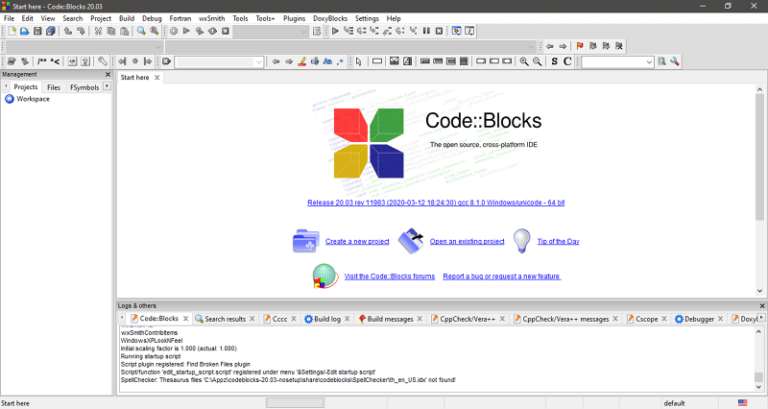
Task: Open the DoxyBlocks menu
Action: (x=330, y=18)
